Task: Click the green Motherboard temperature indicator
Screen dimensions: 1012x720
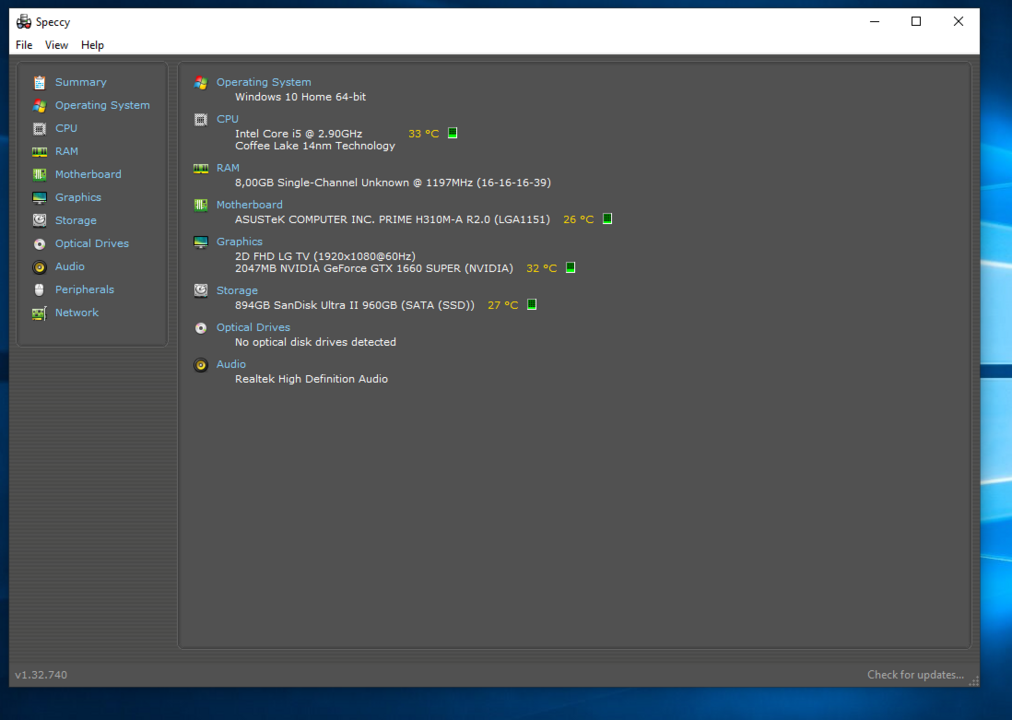Action: pos(607,219)
